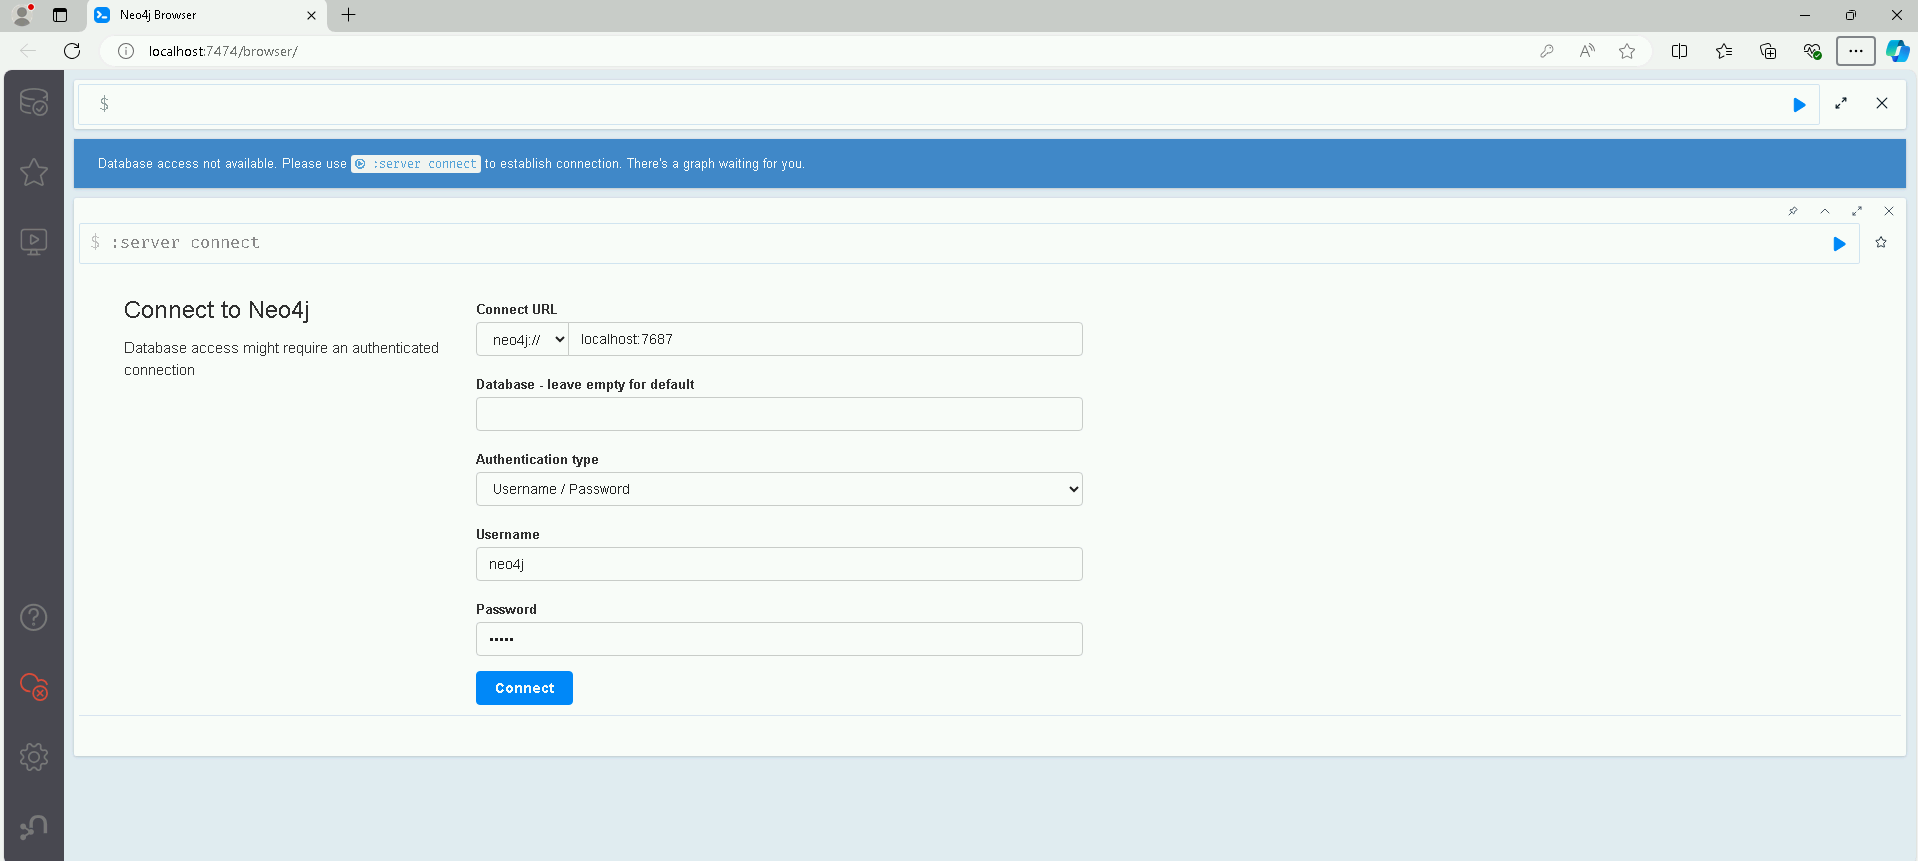
Task: Open the Browser Settings gear icon
Action: (x=34, y=757)
